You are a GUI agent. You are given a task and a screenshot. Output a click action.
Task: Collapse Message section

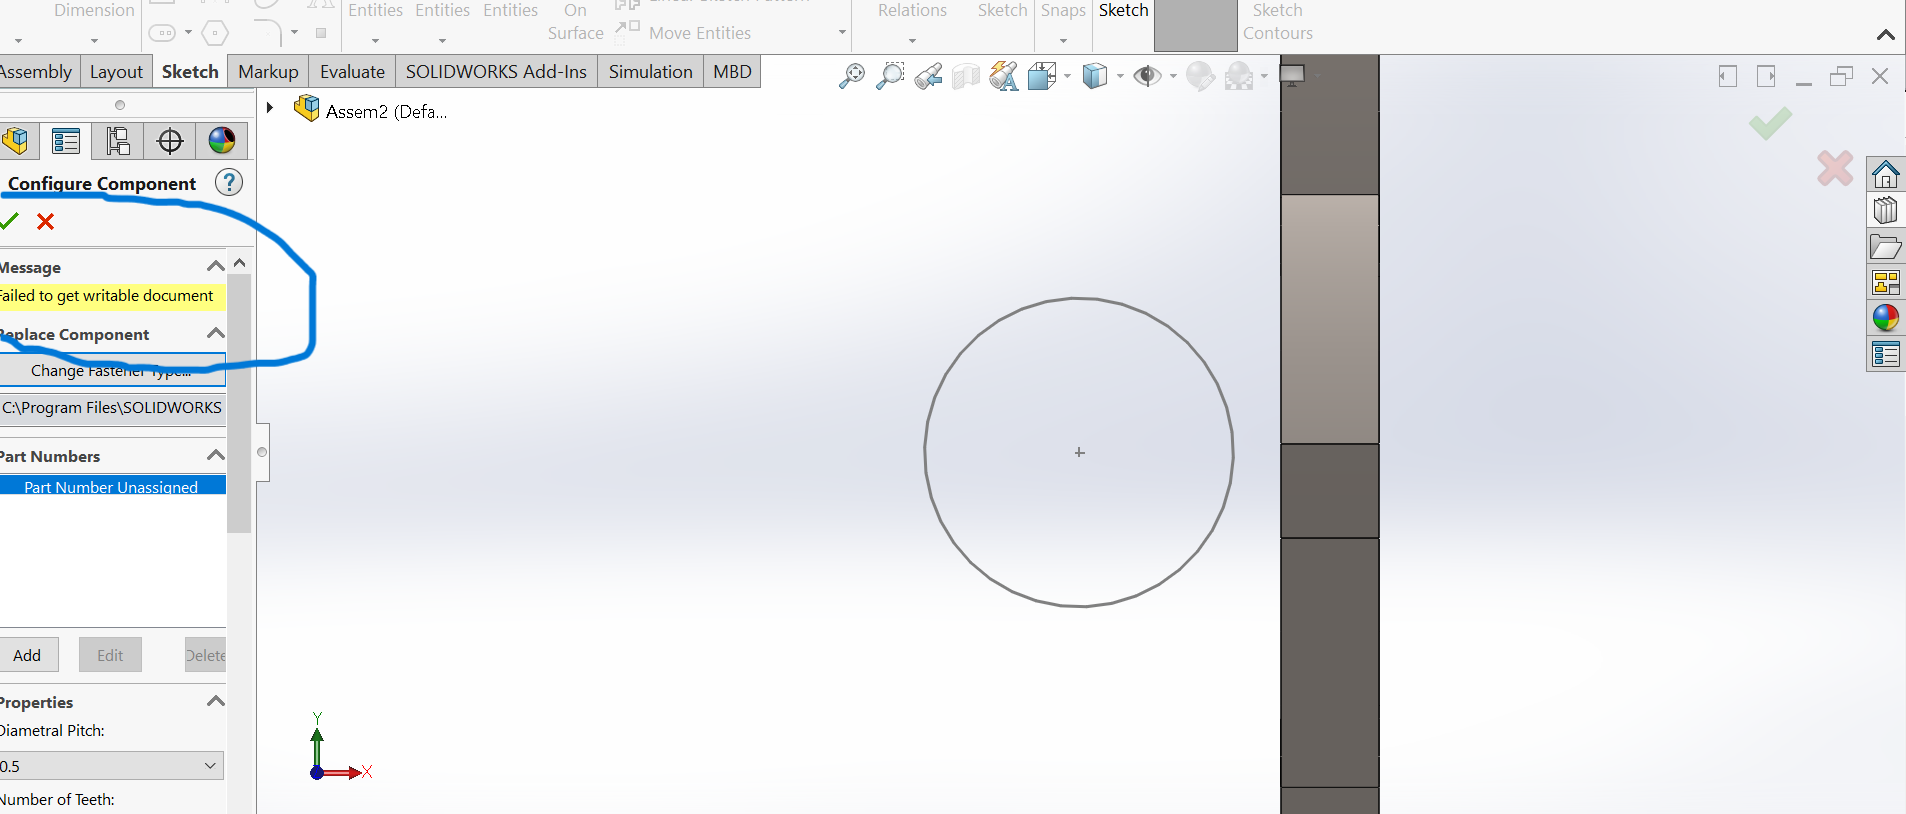coord(215,266)
